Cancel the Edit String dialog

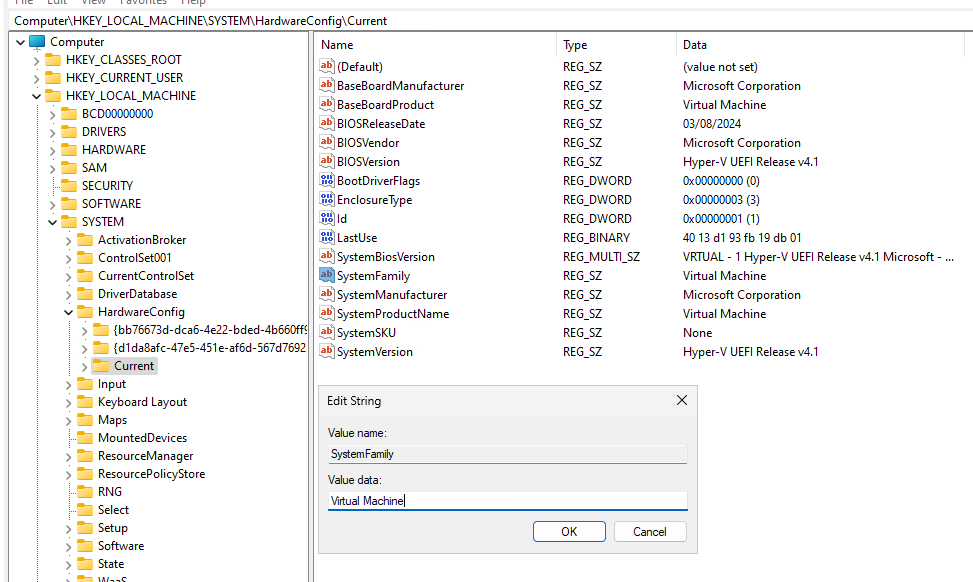point(650,532)
